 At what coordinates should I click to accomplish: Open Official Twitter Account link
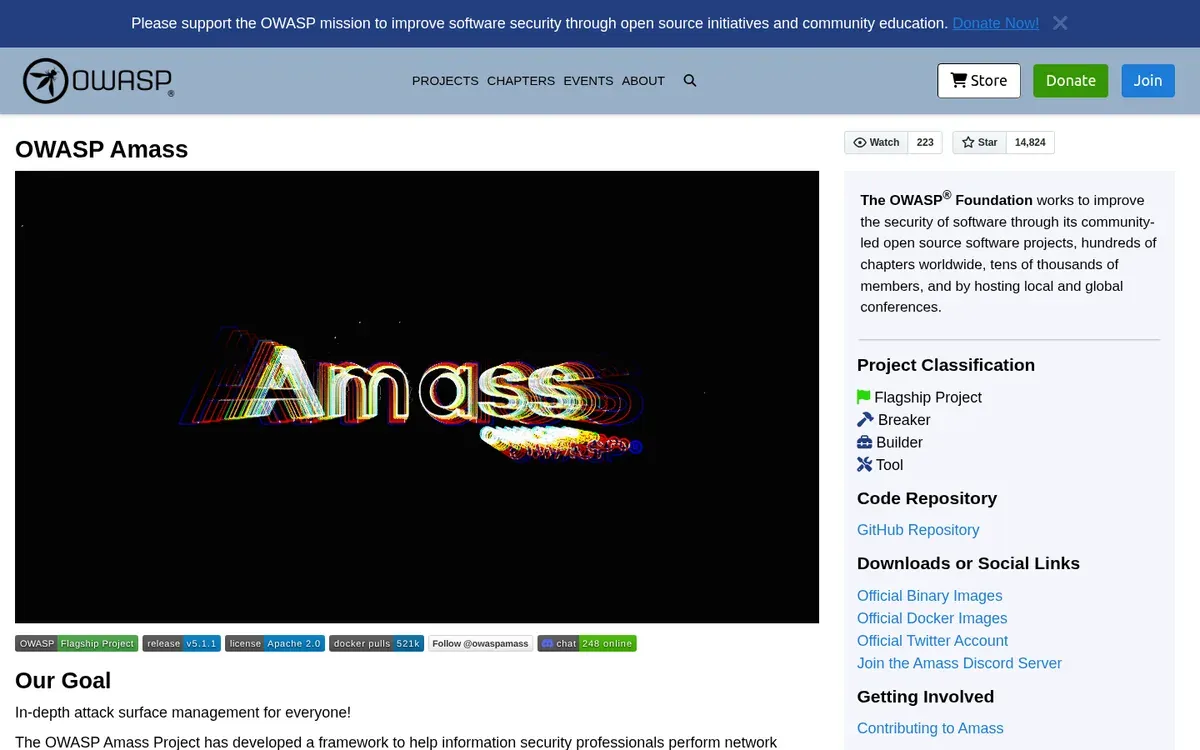[932, 641]
